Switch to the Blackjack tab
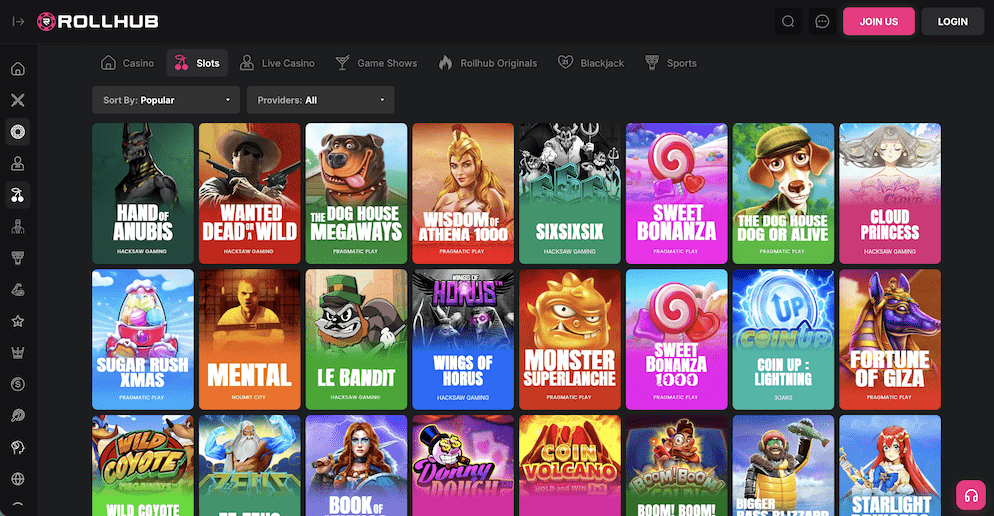This screenshot has height=516, width=994. click(x=591, y=63)
